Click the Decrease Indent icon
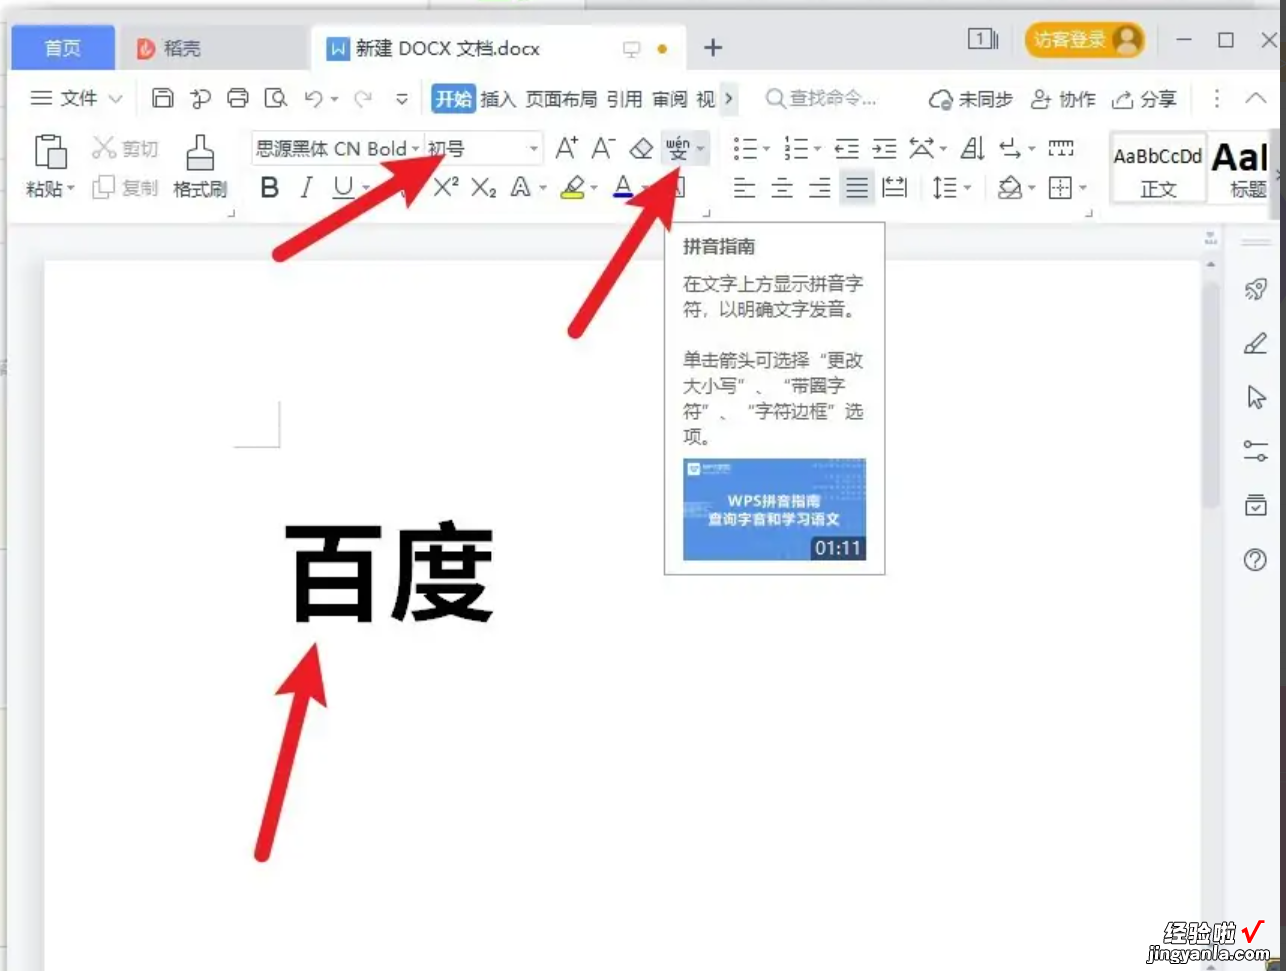Image resolution: width=1286 pixels, height=971 pixels. (x=847, y=149)
